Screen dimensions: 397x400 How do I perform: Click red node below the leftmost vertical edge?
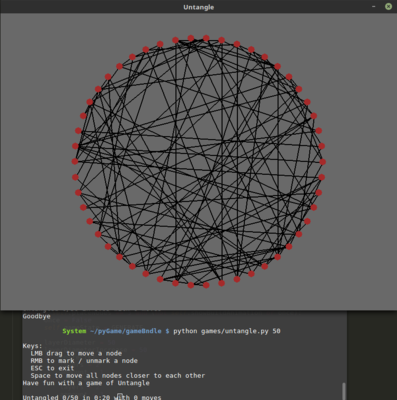pos(176,283)
